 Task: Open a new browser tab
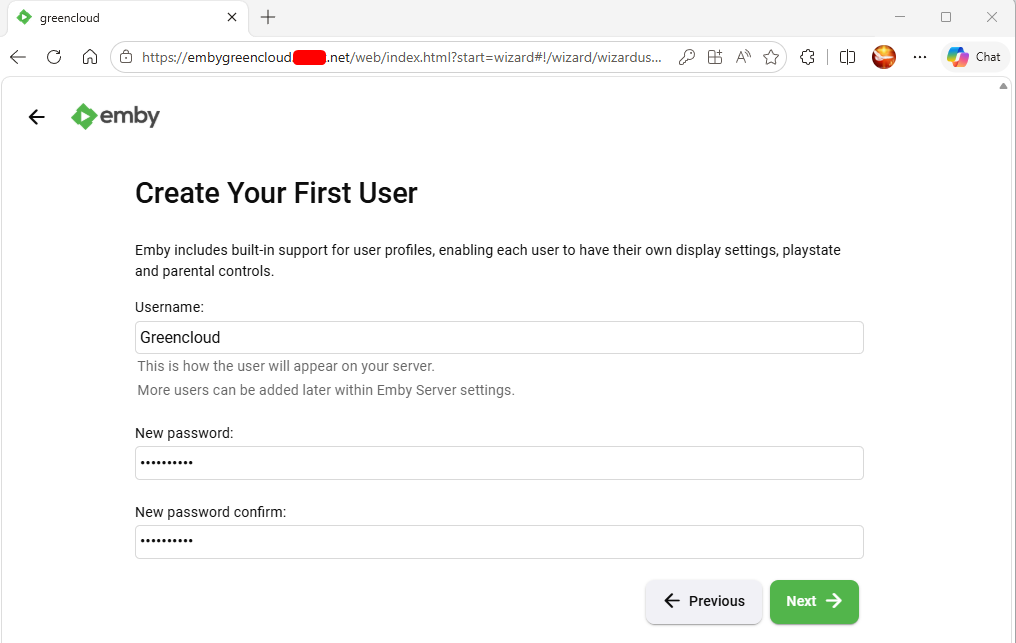pos(268,18)
